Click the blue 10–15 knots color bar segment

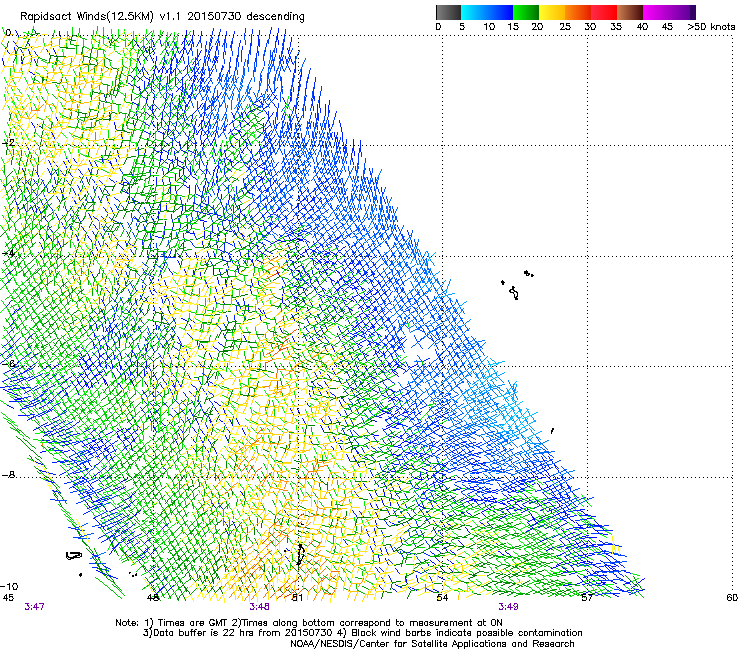[500, 12]
